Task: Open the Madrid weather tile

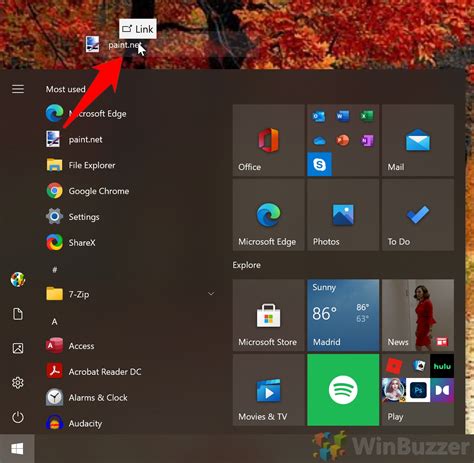Action: click(343, 315)
